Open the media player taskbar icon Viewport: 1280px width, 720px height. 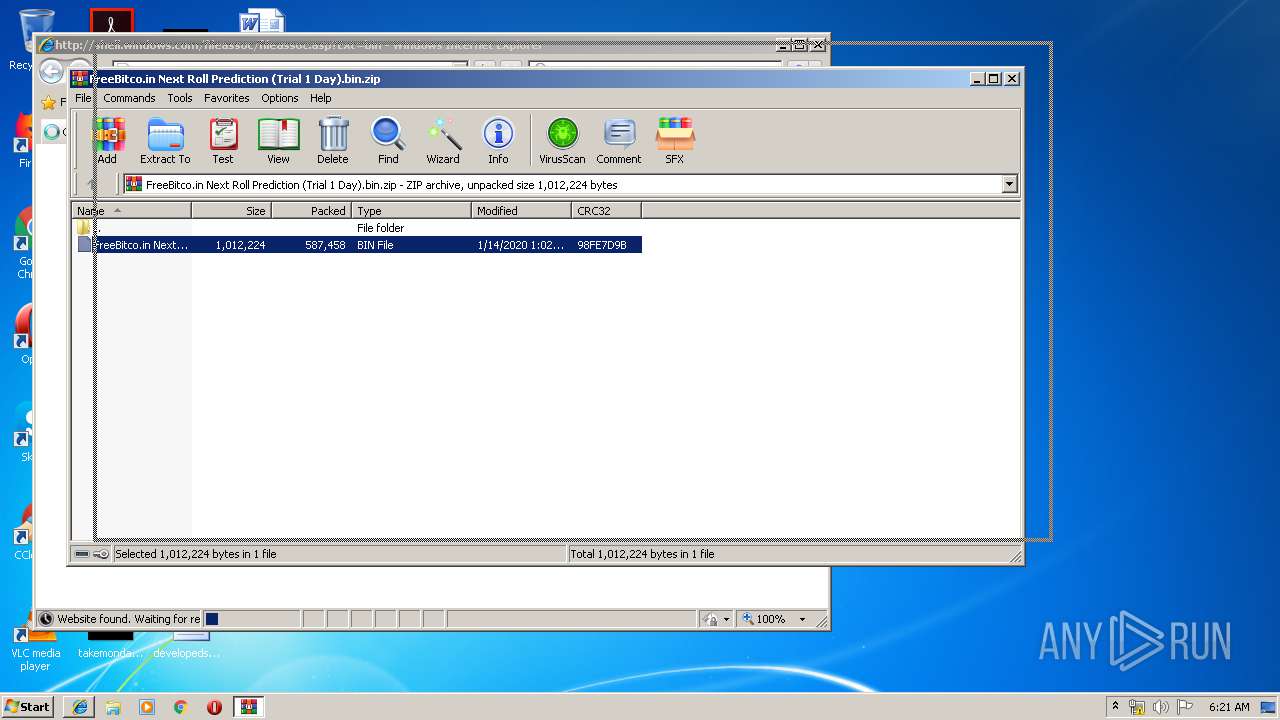click(147, 707)
